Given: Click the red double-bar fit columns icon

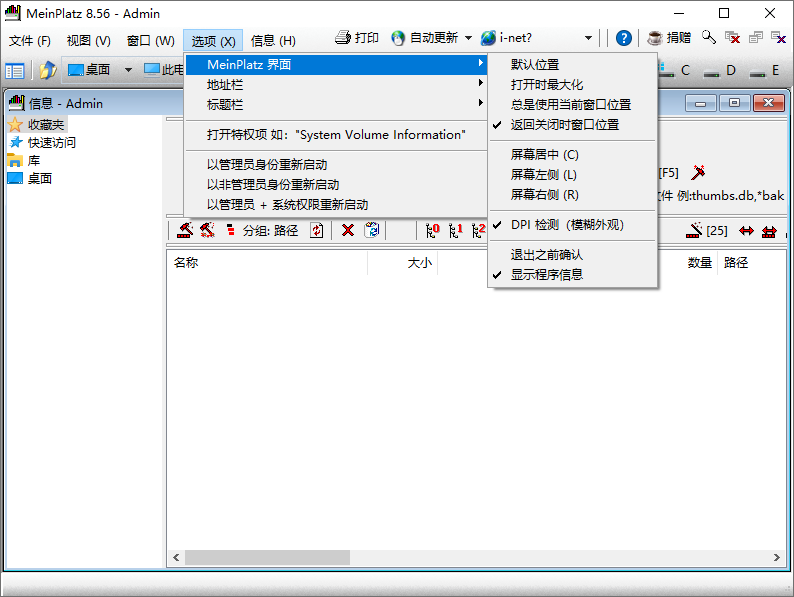Looking at the screenshot, I should [769, 231].
